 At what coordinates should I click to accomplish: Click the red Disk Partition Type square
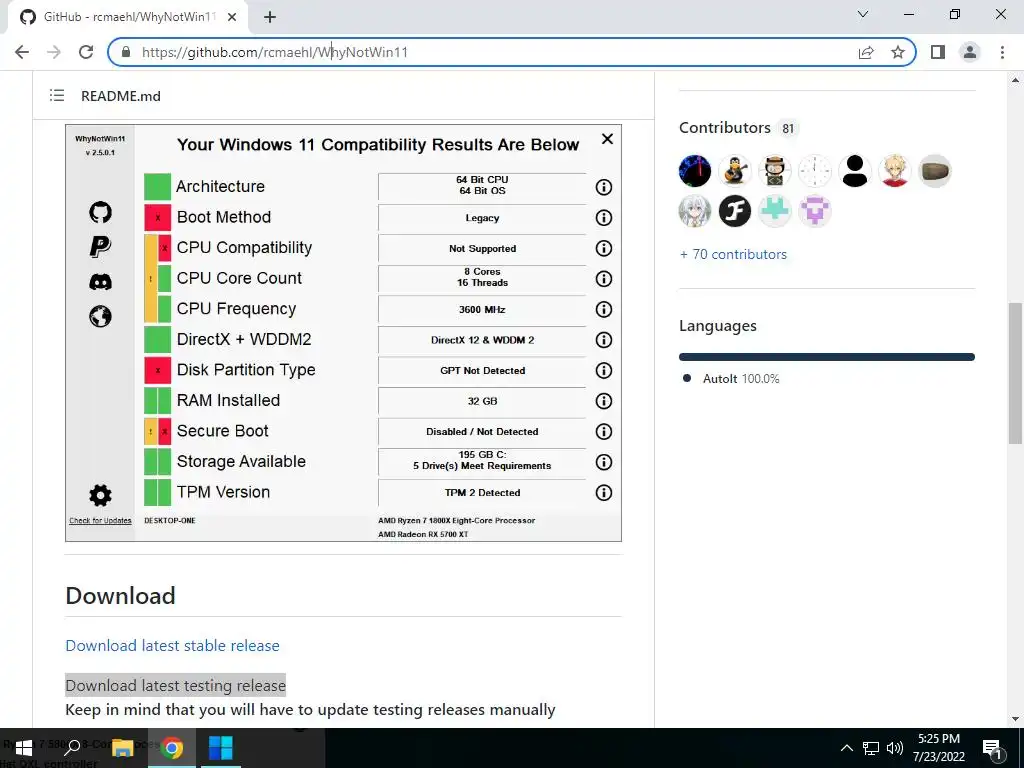click(x=157, y=370)
